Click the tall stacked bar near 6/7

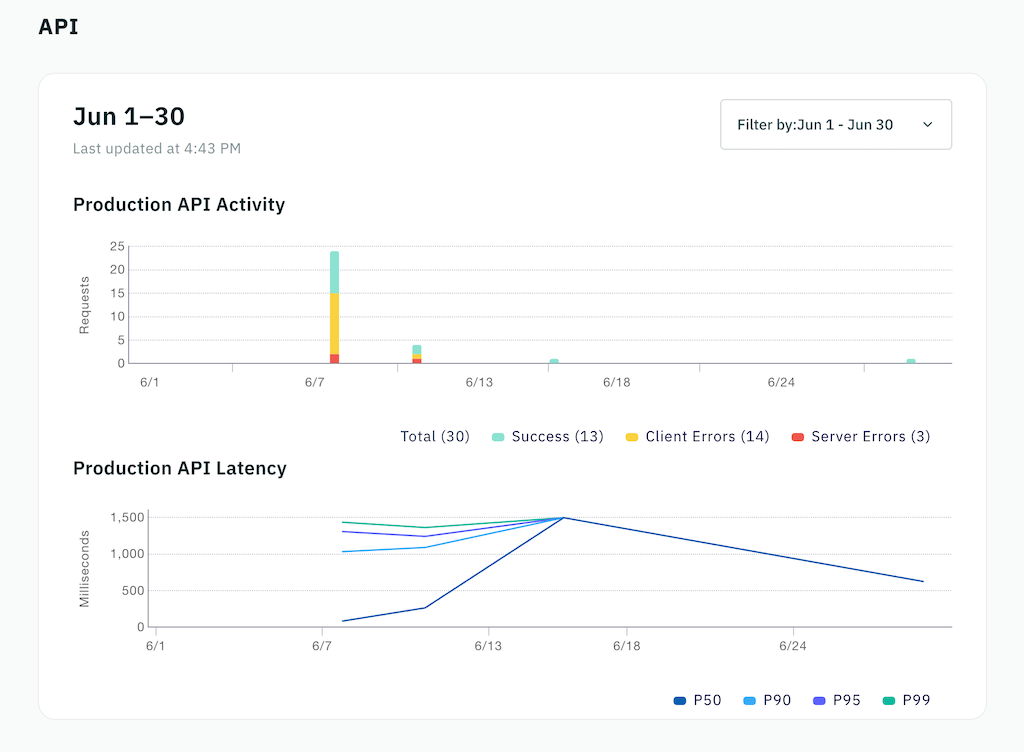pyautogui.click(x=335, y=300)
